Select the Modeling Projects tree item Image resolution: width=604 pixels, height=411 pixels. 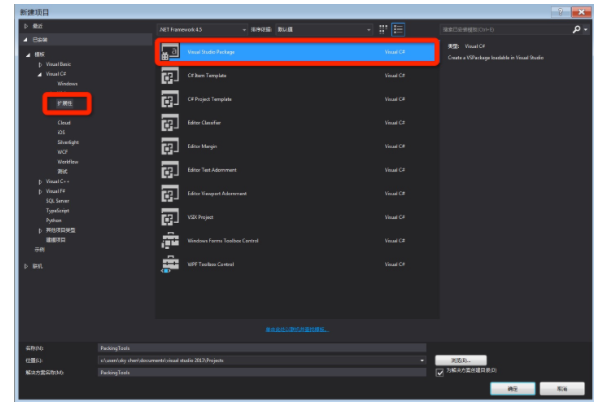pyautogui.click(x=56, y=240)
